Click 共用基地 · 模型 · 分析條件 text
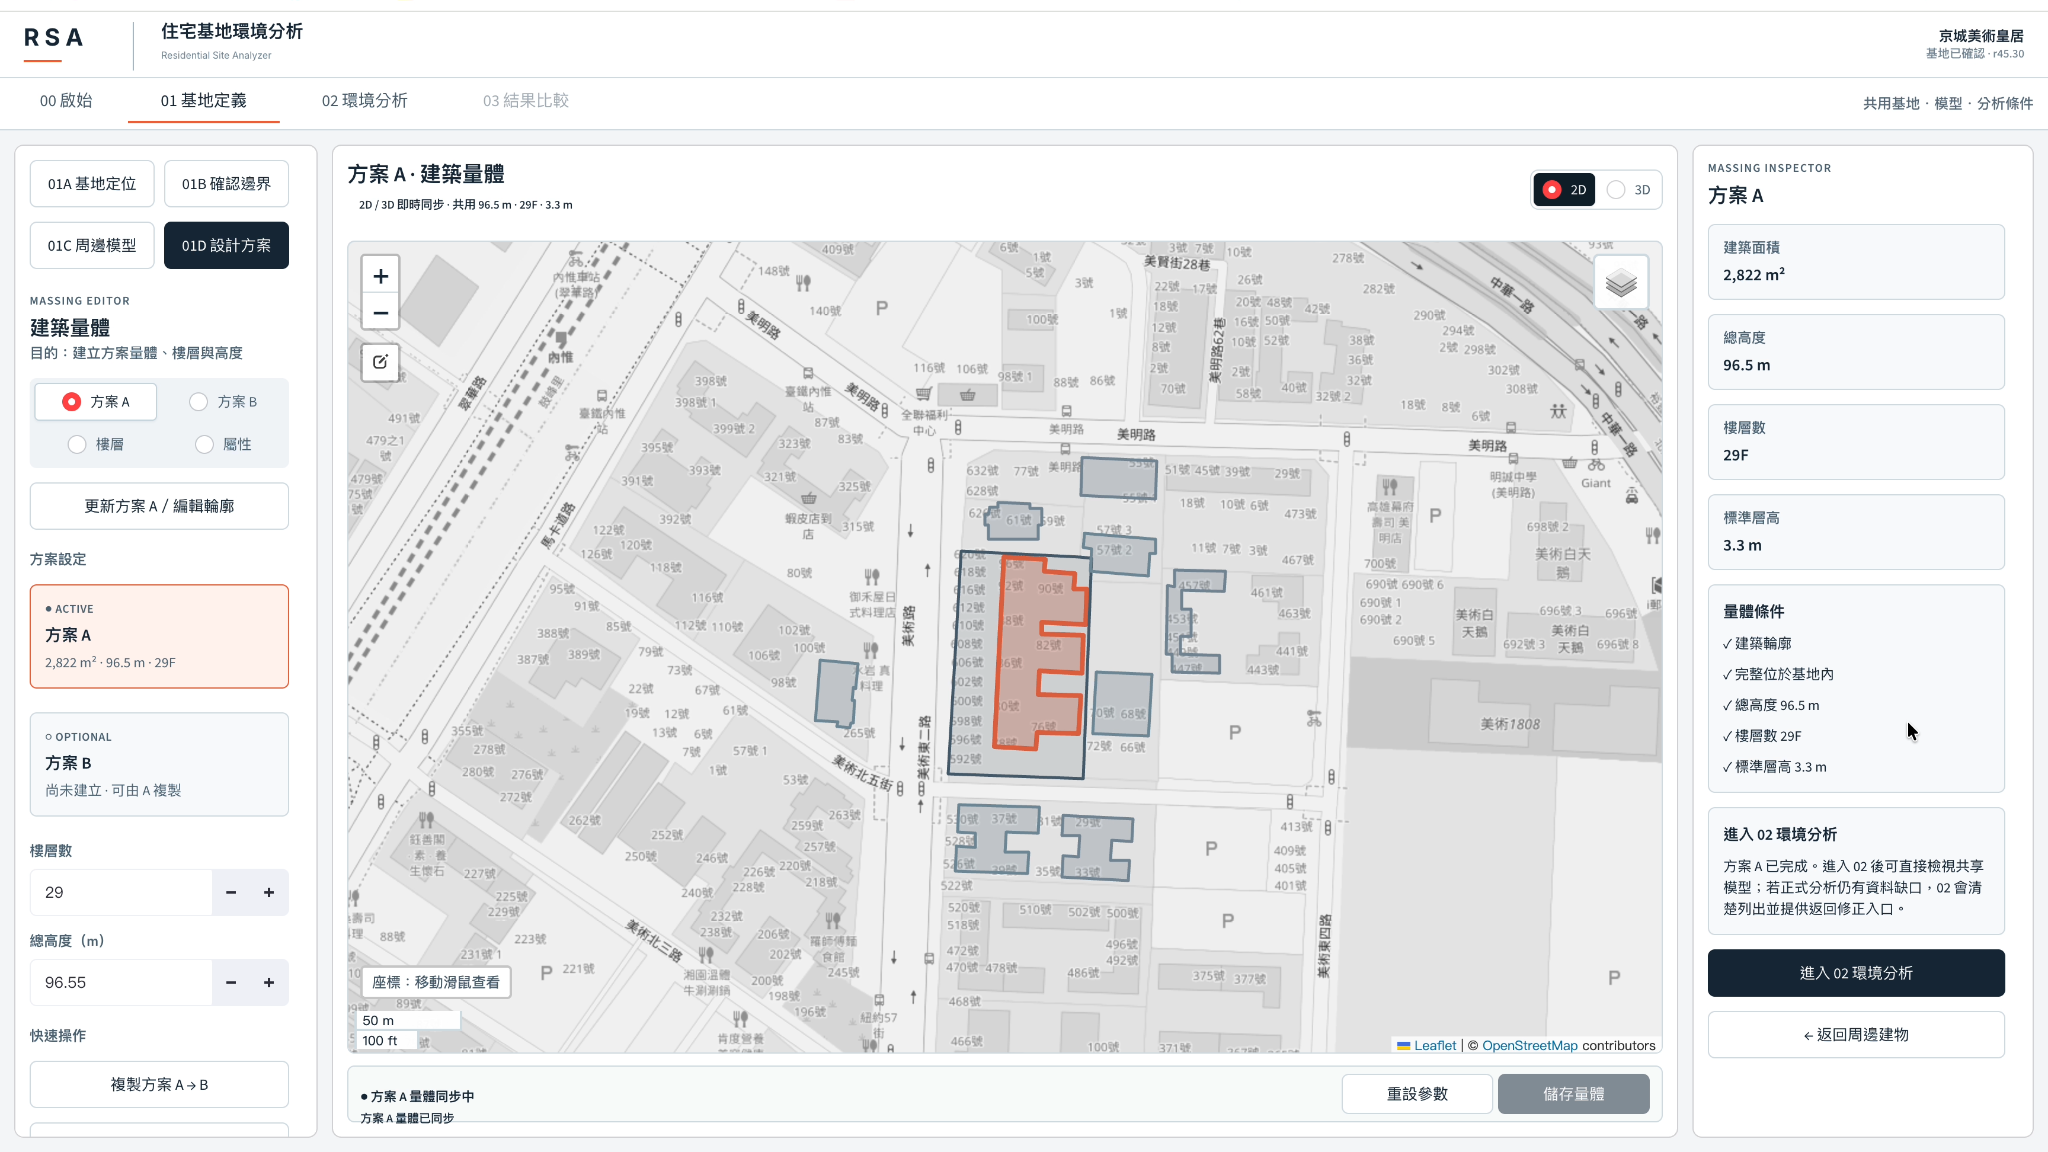Image resolution: width=2048 pixels, height=1152 pixels. pos(1948,103)
